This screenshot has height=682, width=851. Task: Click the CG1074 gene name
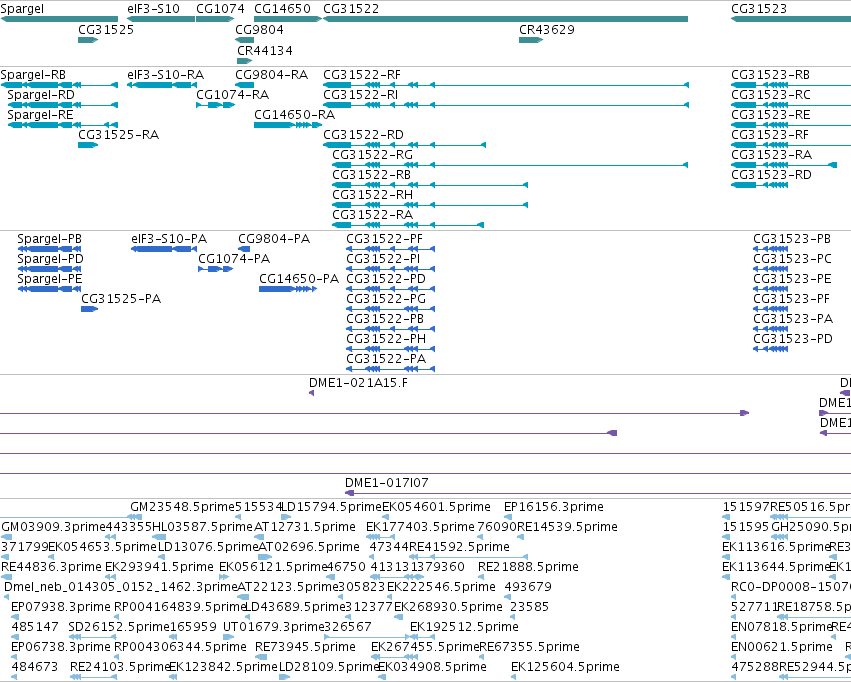[220, 9]
